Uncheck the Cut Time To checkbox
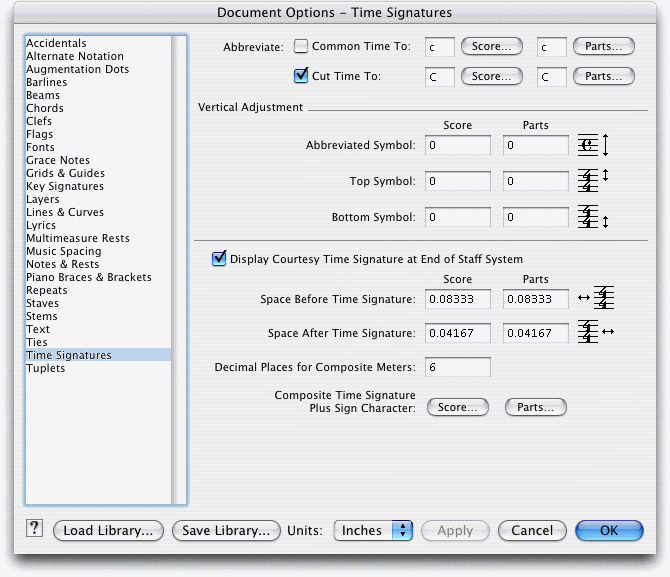Image resolution: width=670 pixels, height=577 pixels. coord(301,76)
